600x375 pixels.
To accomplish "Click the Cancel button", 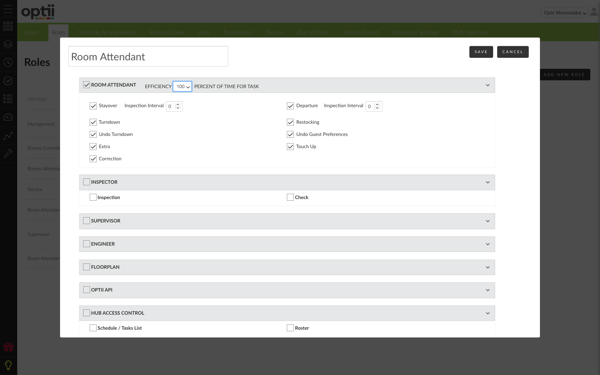I will pos(513,52).
